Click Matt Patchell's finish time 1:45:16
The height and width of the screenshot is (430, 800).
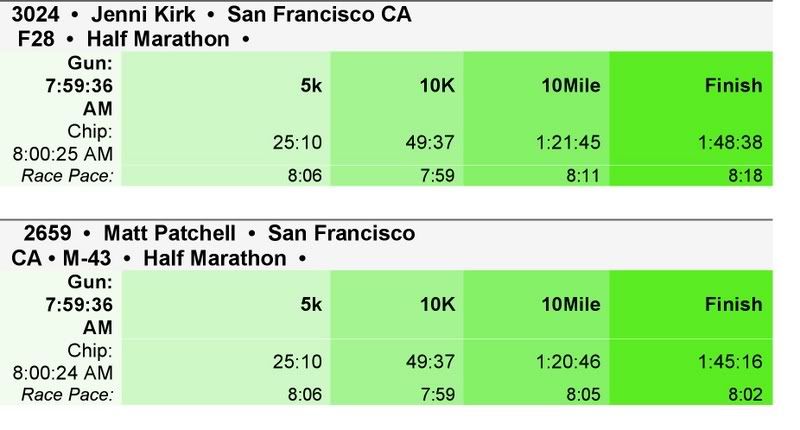pos(730,362)
